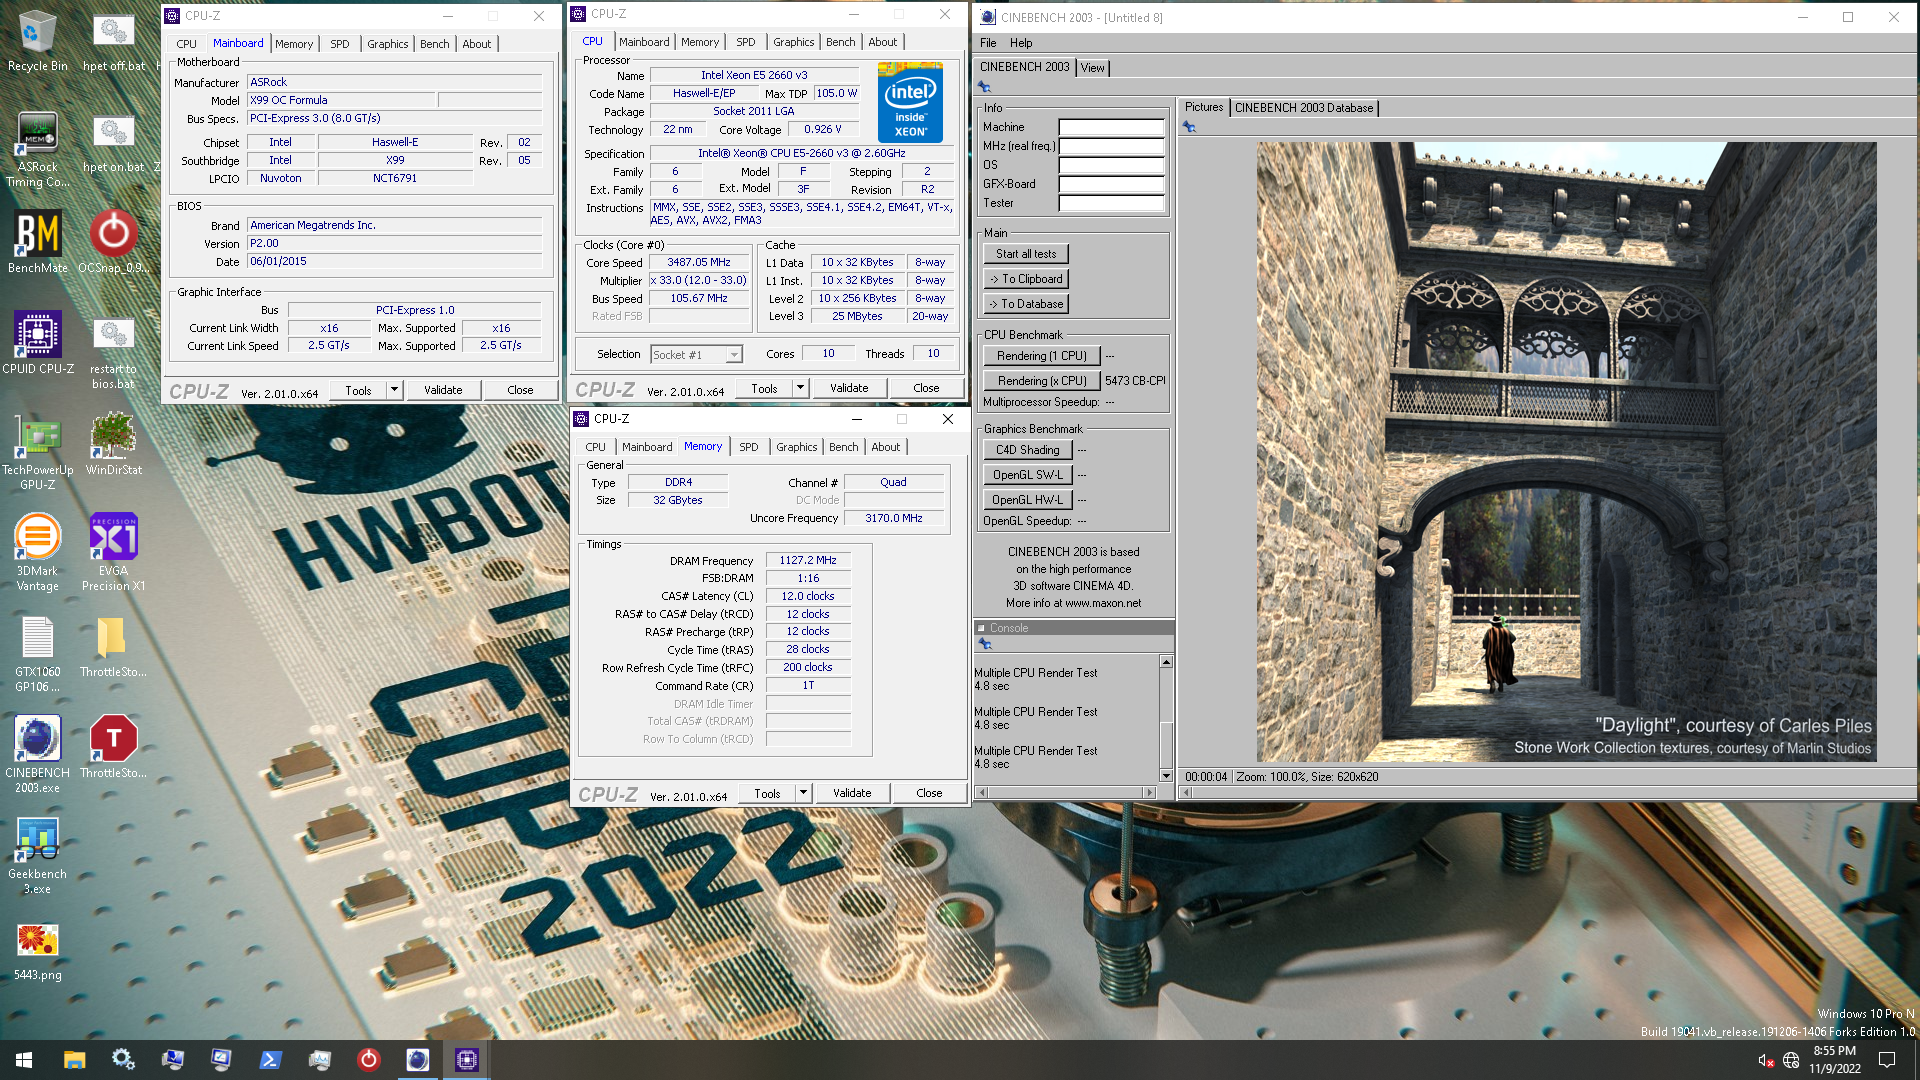Open Windows Start menu
Image resolution: width=1920 pixels, height=1080 pixels.
tap(24, 1060)
